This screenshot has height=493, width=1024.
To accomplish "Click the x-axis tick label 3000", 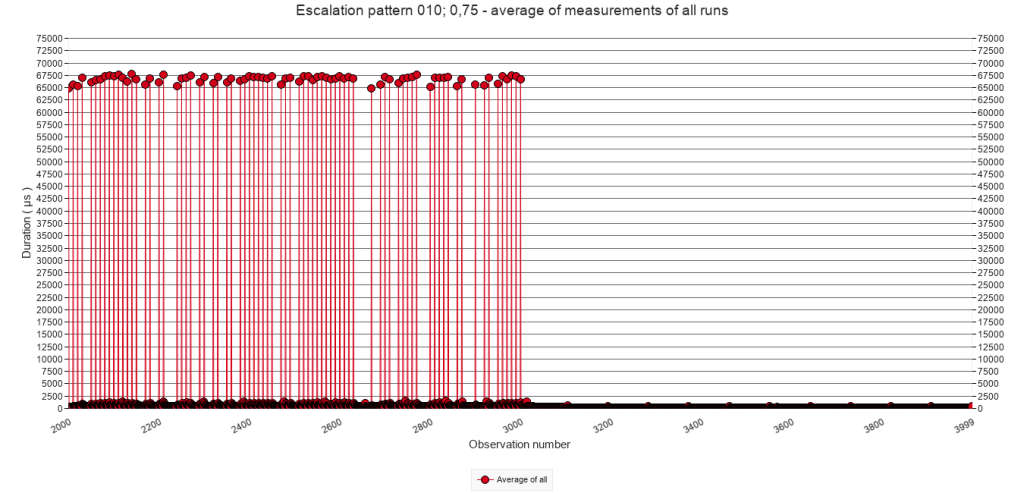I will (x=510, y=425).
